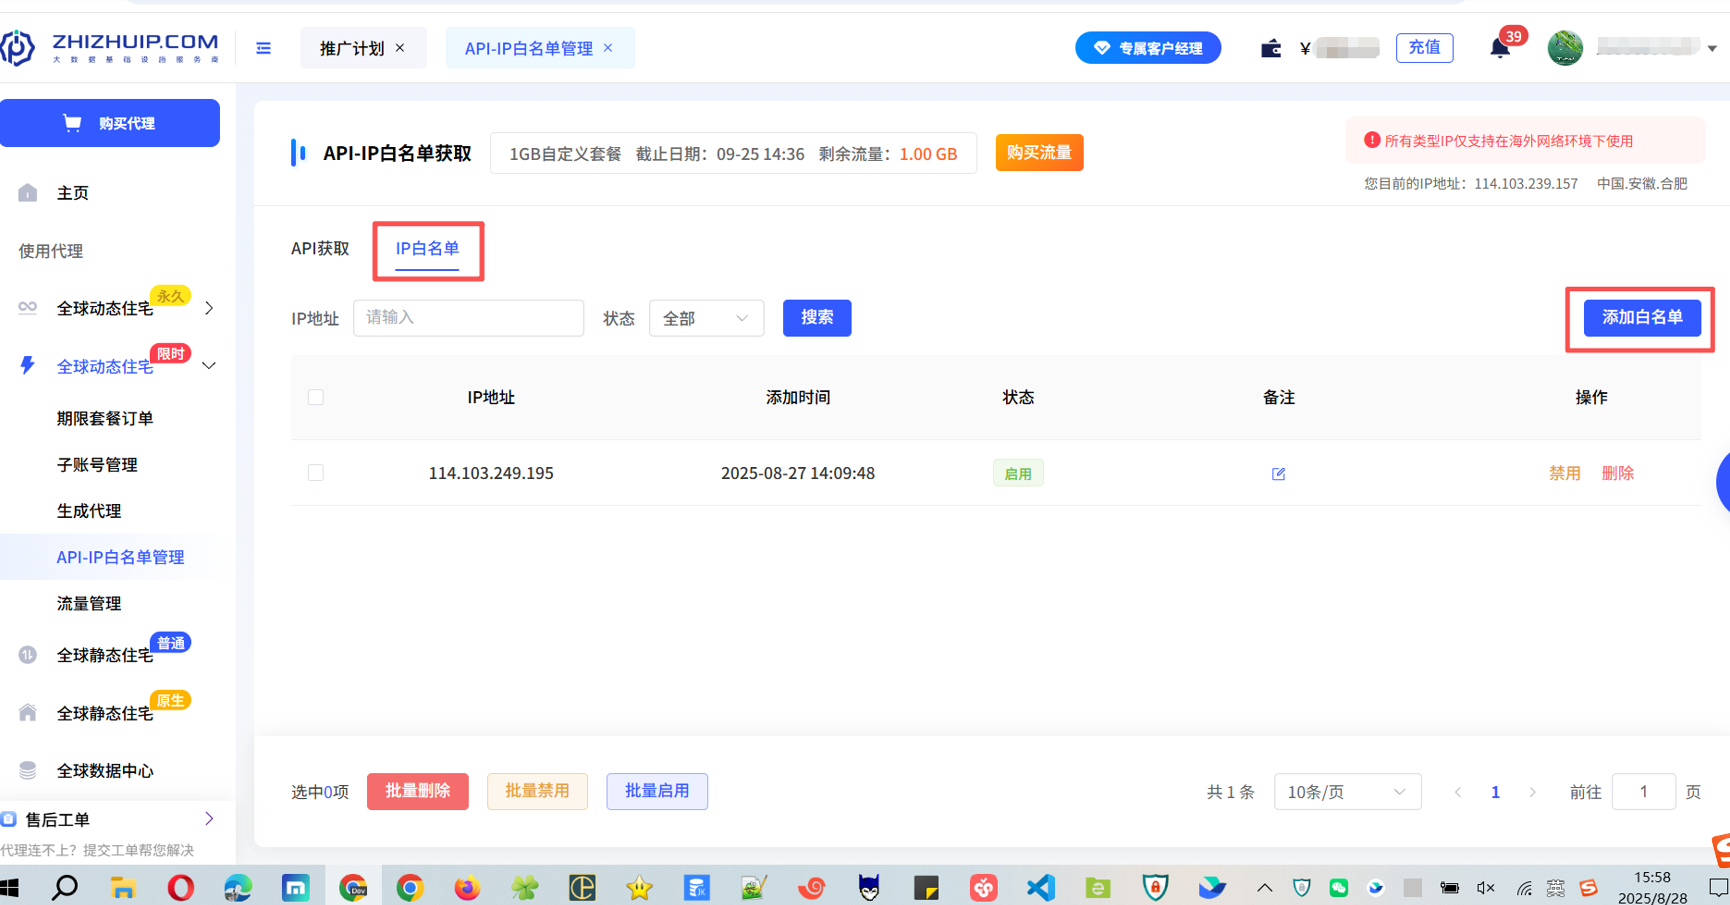Select page number 1

(x=1495, y=792)
